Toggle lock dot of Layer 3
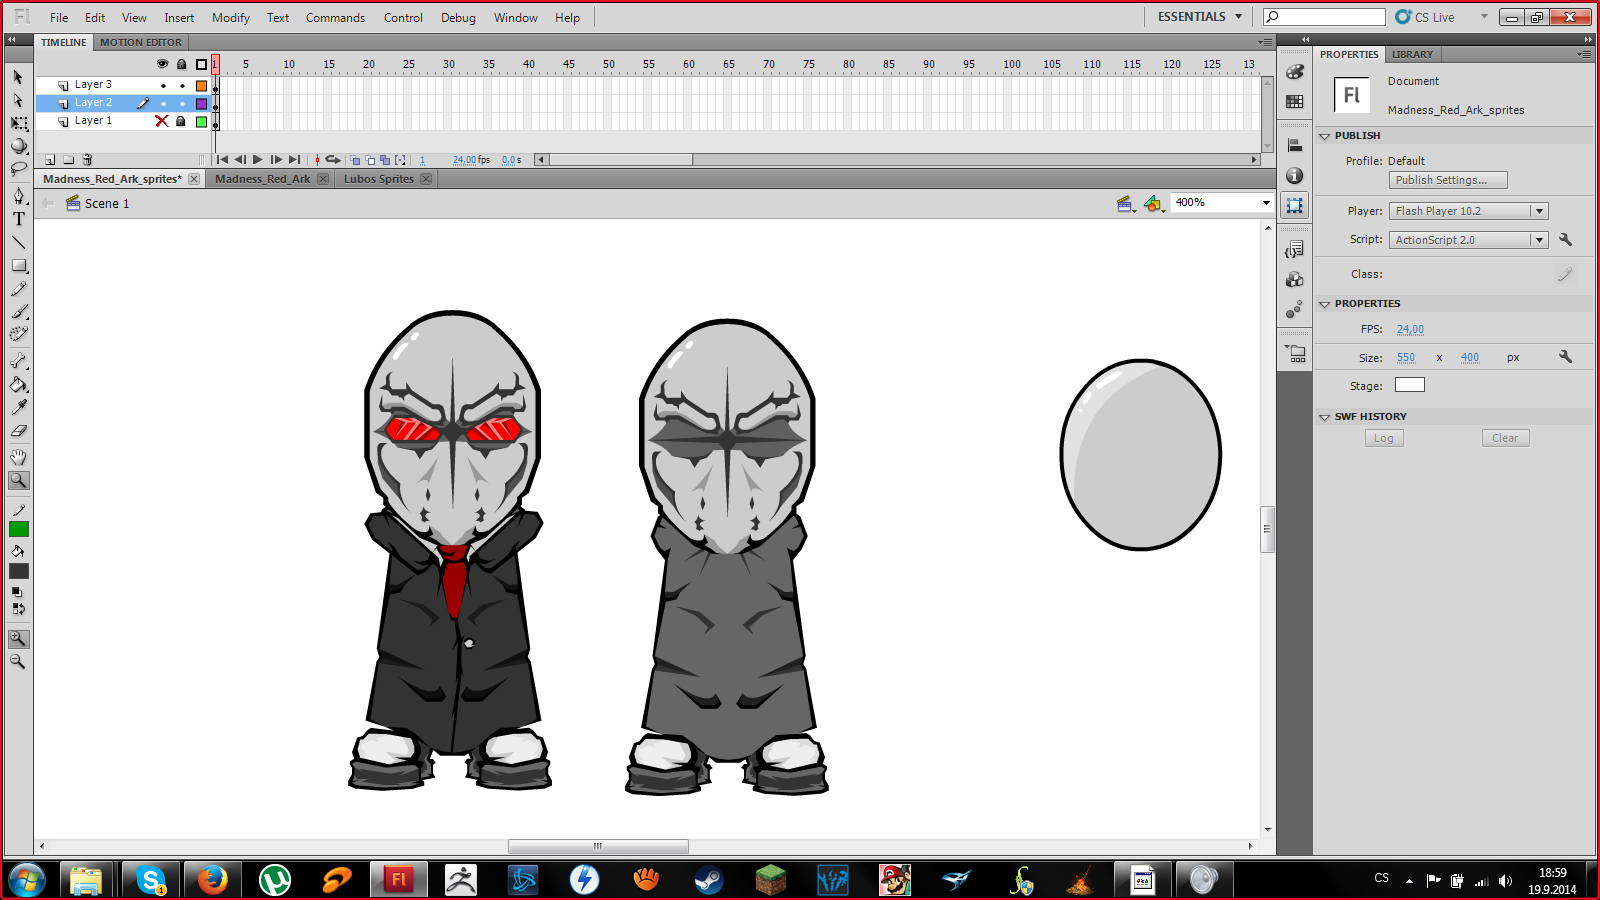 182,85
